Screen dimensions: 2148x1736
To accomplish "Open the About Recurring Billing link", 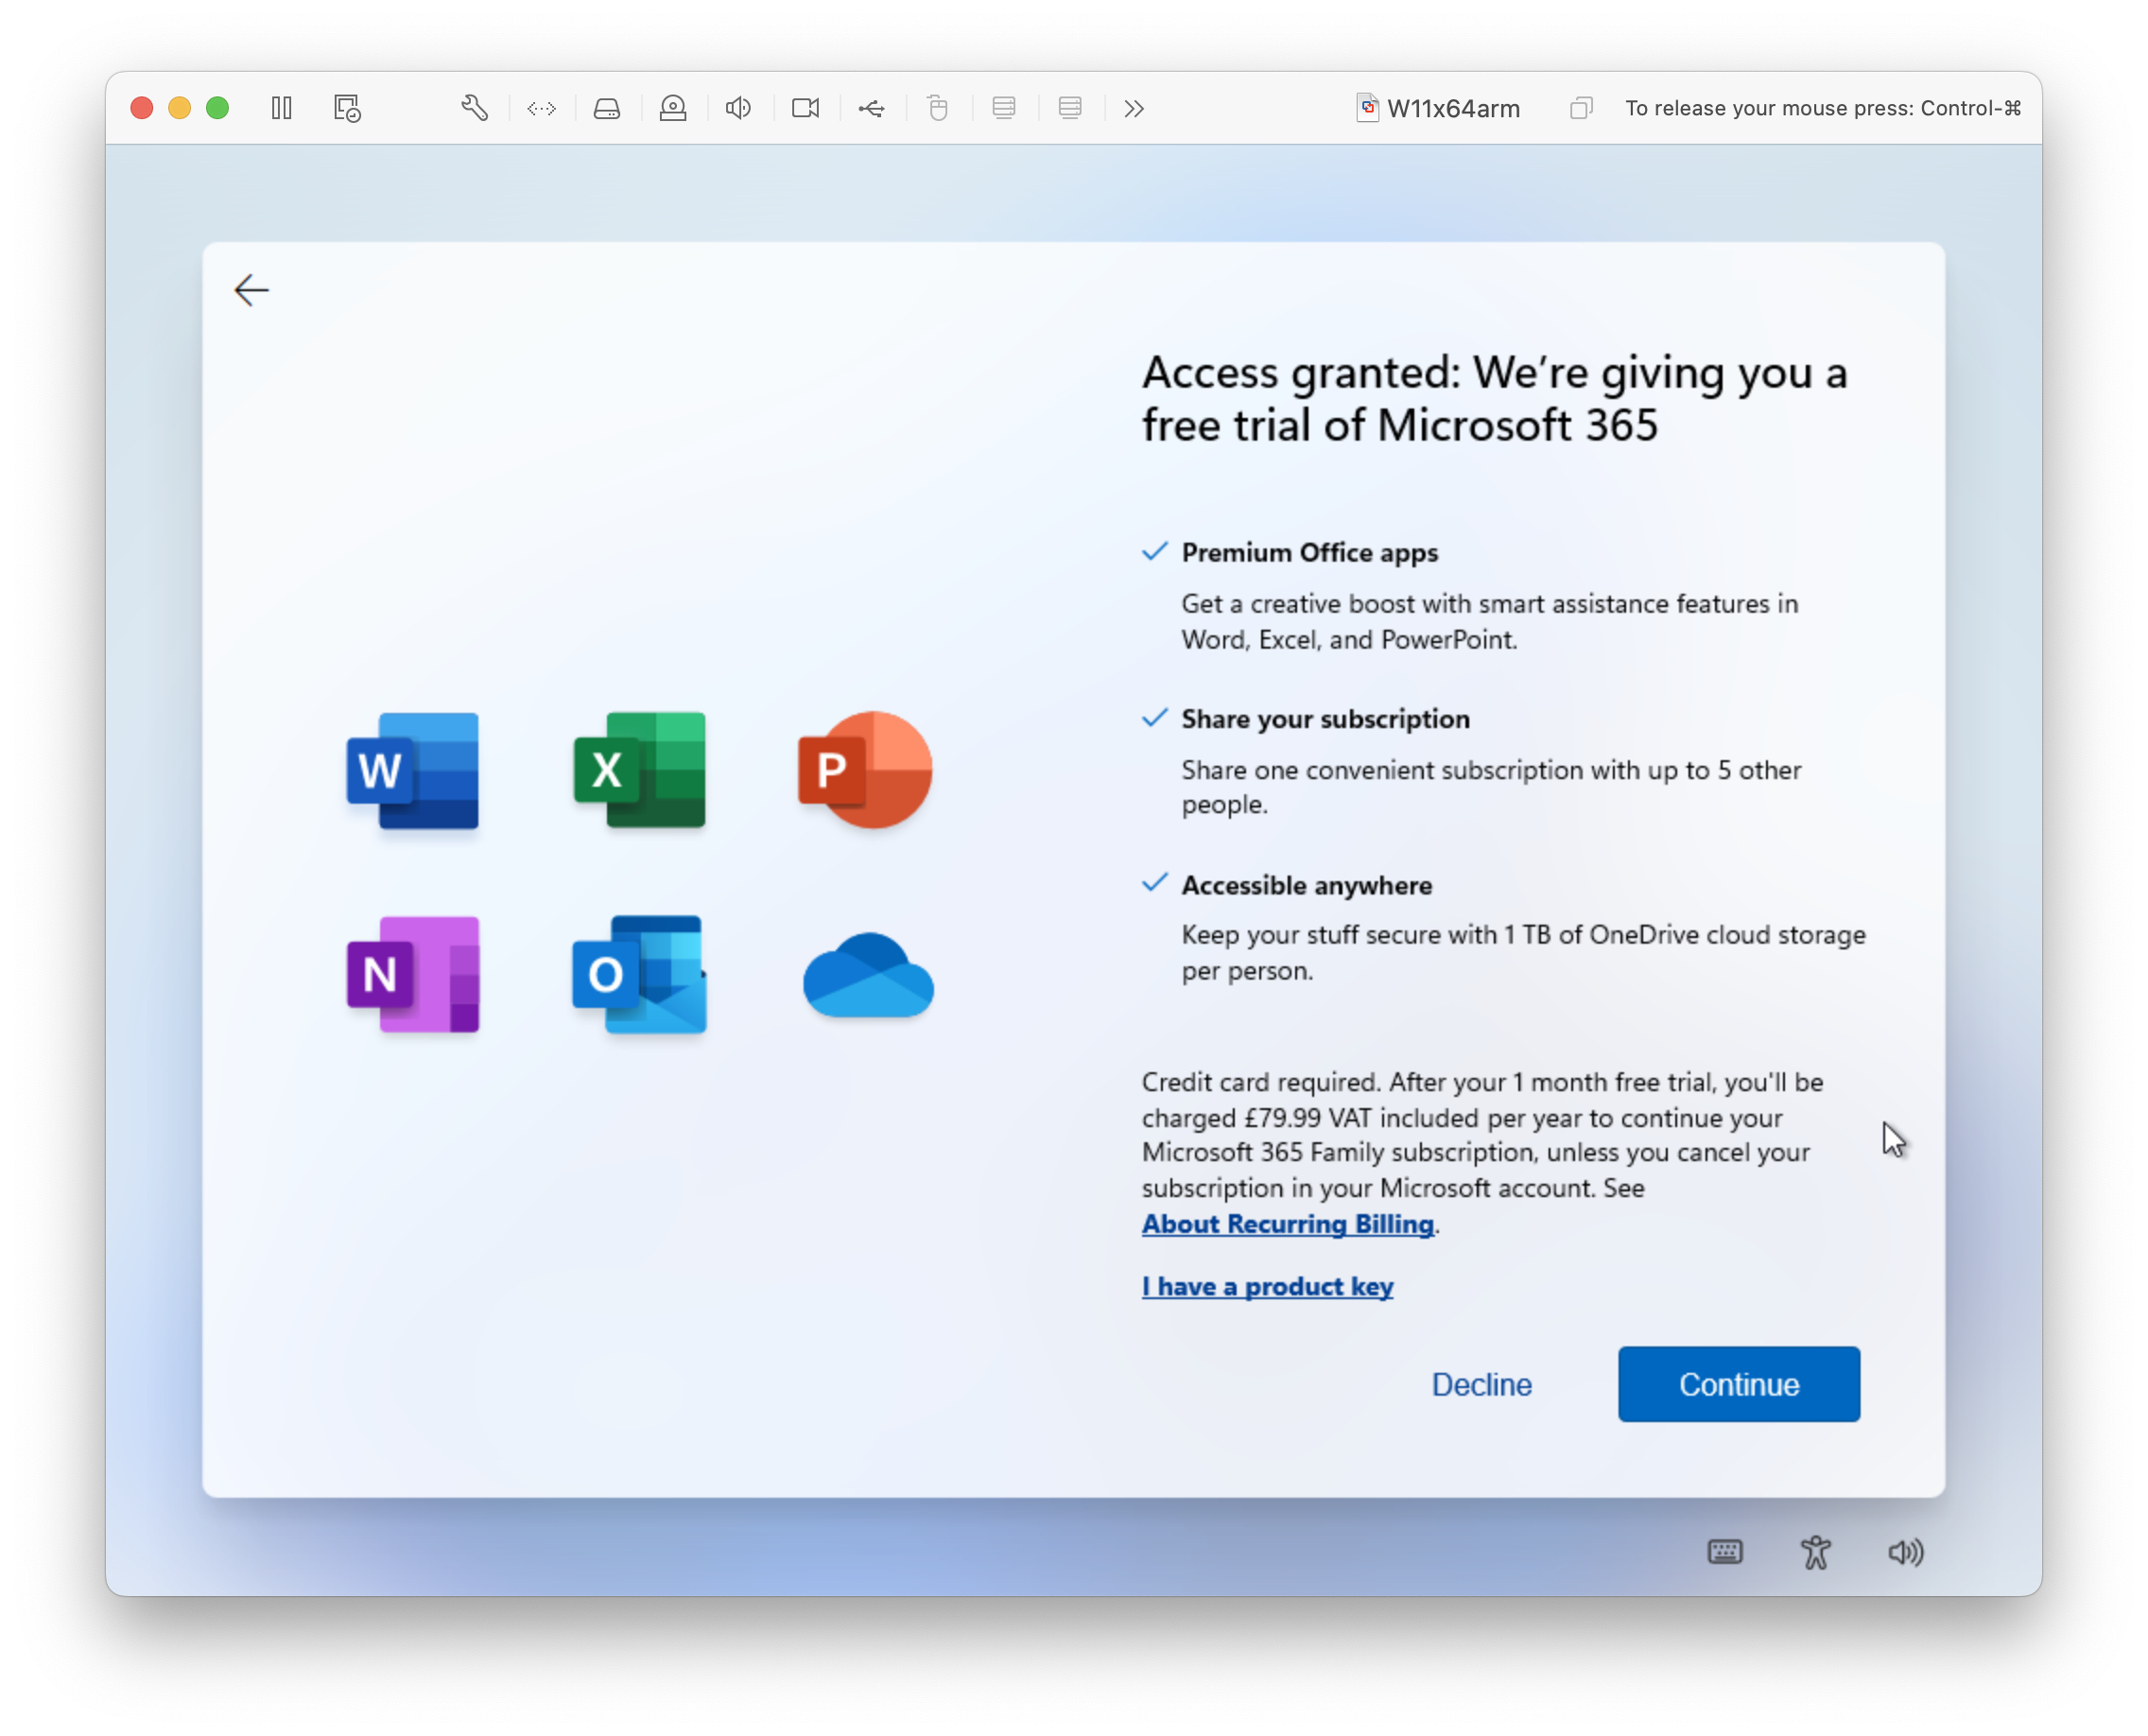I will (1288, 1224).
